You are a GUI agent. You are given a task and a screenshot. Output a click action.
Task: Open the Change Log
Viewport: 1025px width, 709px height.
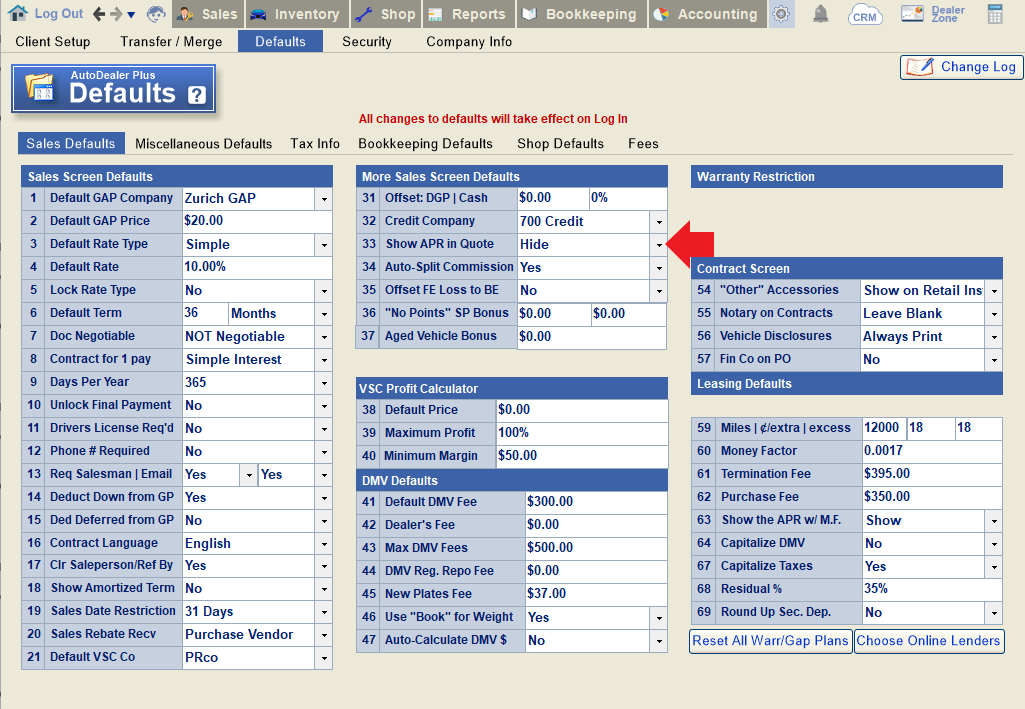tap(961, 67)
